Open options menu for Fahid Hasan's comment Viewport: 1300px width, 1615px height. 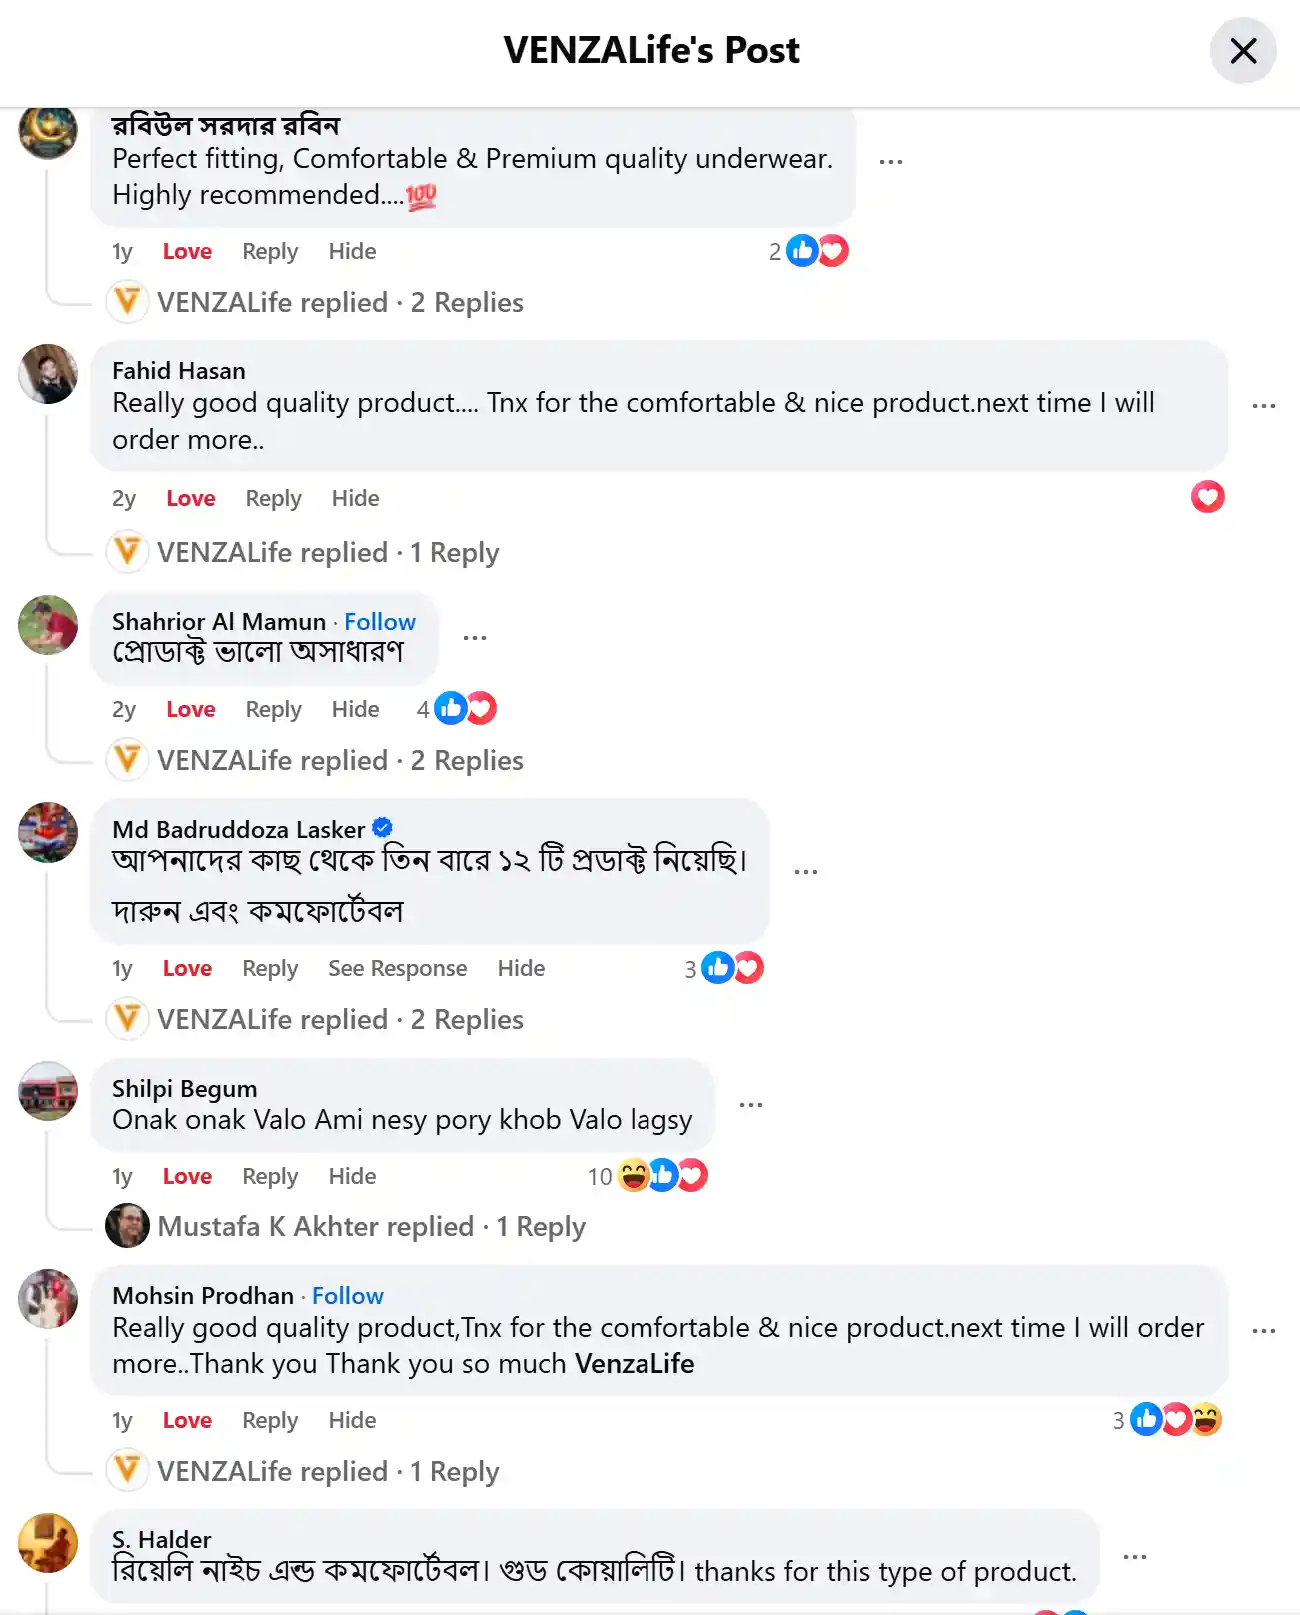pyautogui.click(x=1263, y=406)
